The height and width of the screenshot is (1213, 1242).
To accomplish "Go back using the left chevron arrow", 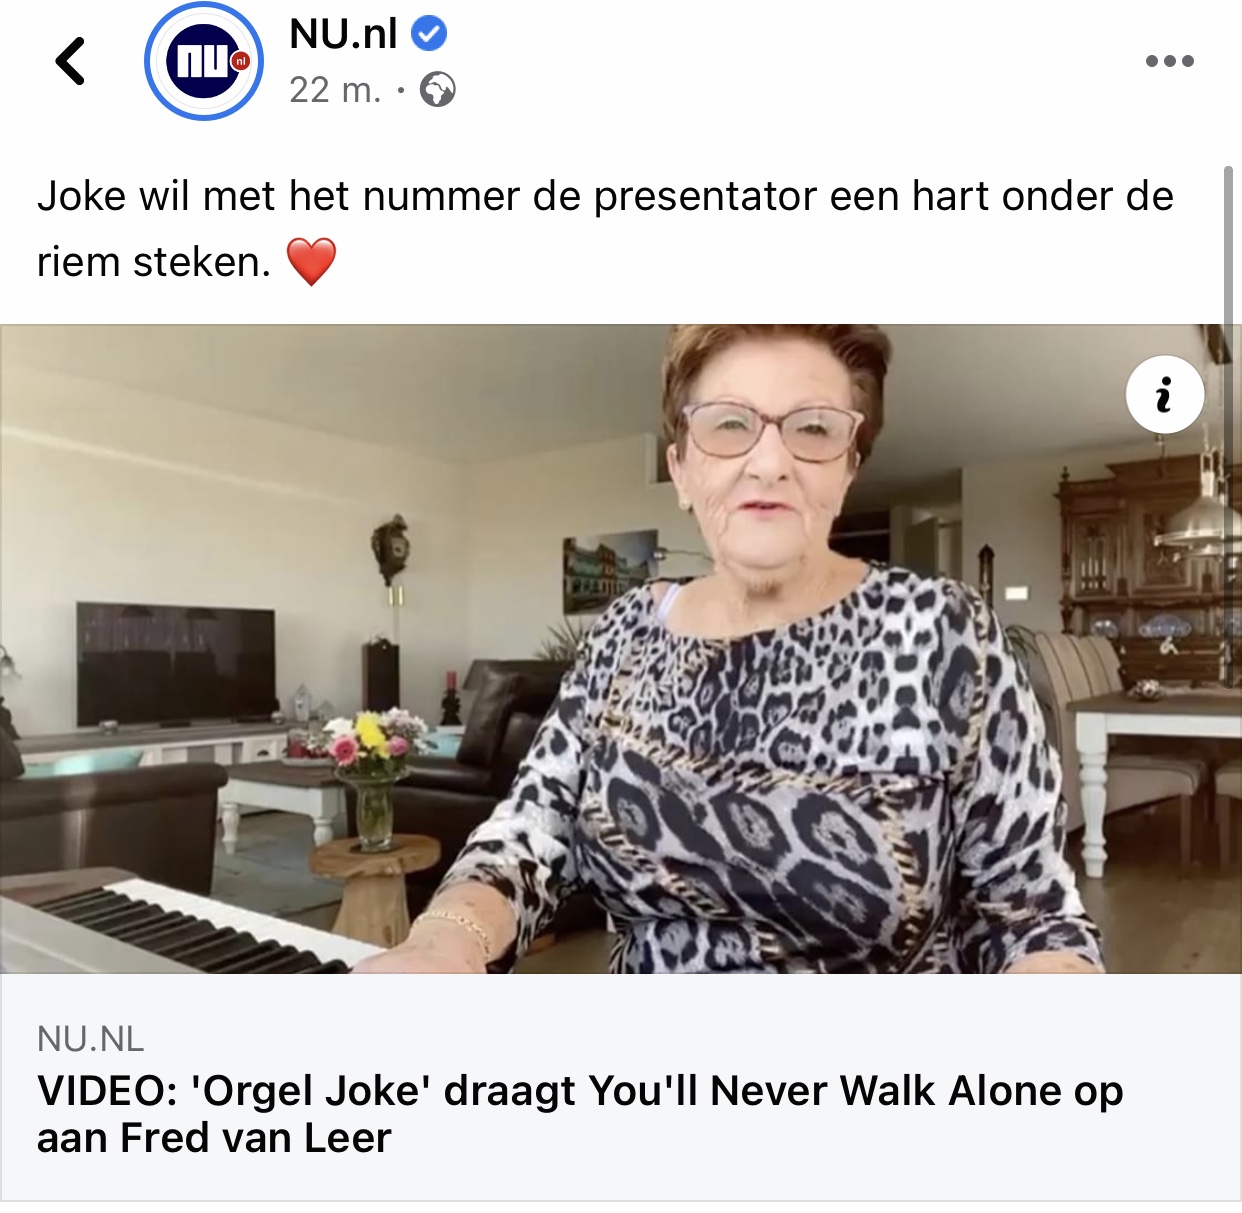I will 70,61.
